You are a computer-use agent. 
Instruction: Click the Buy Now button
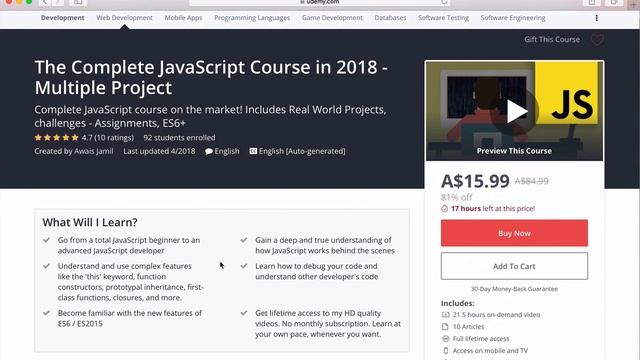tap(514, 233)
